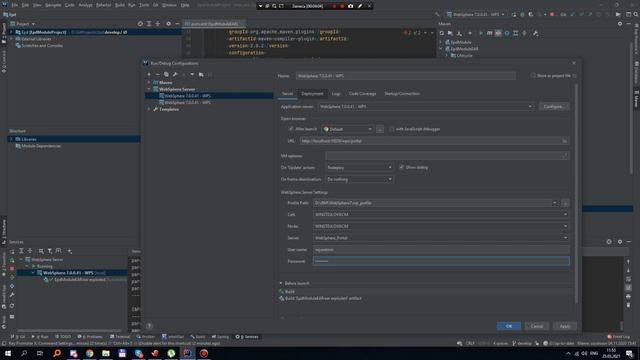Enable with JavaScript debugger checkbox

(x=392, y=129)
